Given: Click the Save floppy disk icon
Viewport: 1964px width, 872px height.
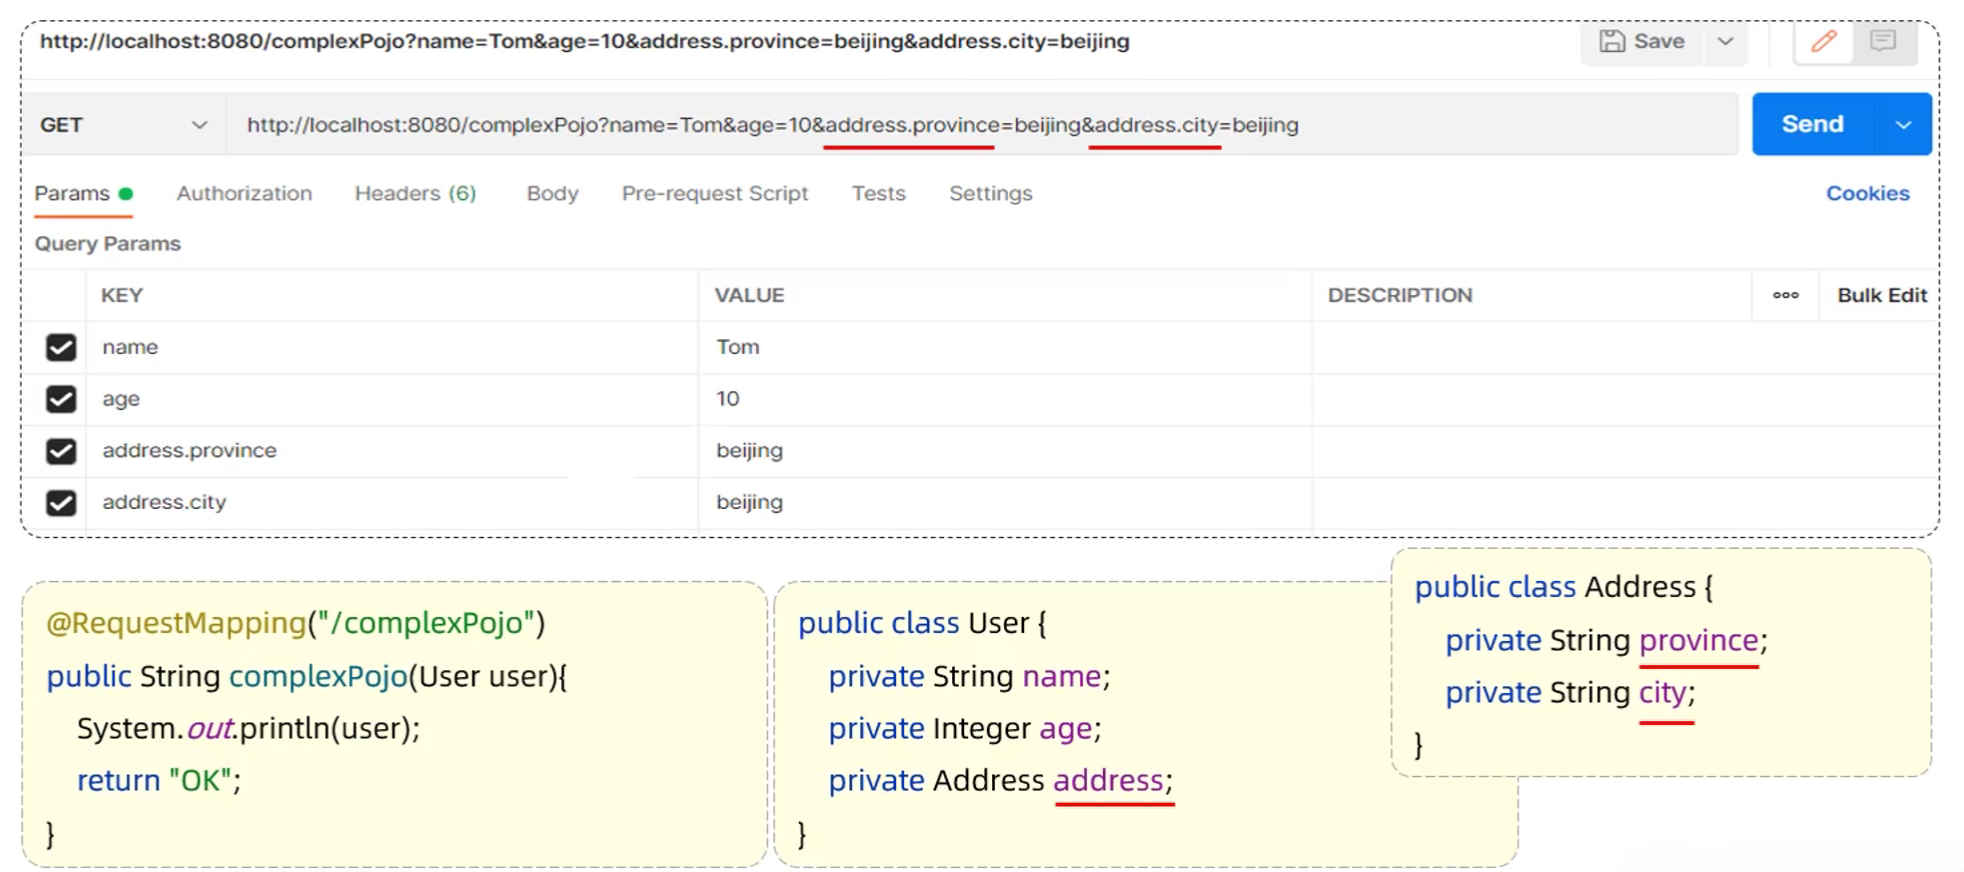Looking at the screenshot, I should (1611, 41).
